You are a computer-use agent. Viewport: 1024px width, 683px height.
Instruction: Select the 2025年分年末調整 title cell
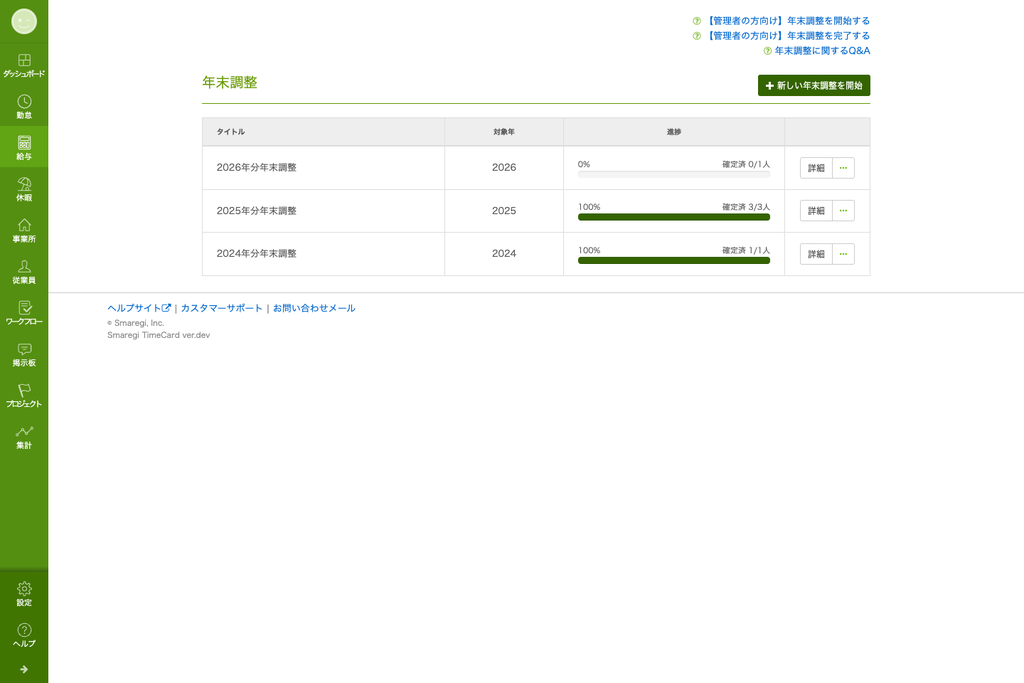tap(323, 211)
